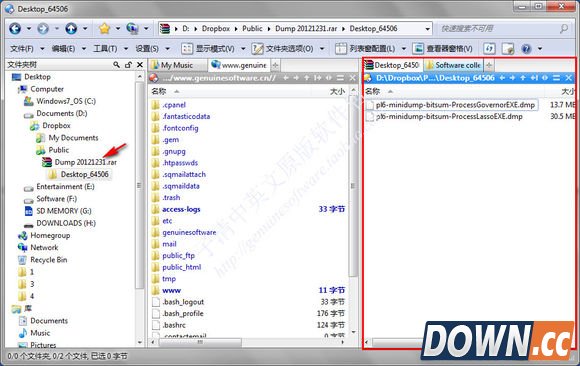Select Recycle Bin in folder tree

pyautogui.click(x=48, y=260)
